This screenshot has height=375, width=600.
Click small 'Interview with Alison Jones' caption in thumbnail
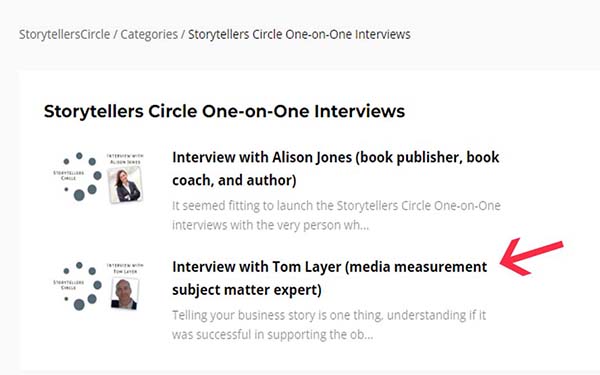(125, 159)
